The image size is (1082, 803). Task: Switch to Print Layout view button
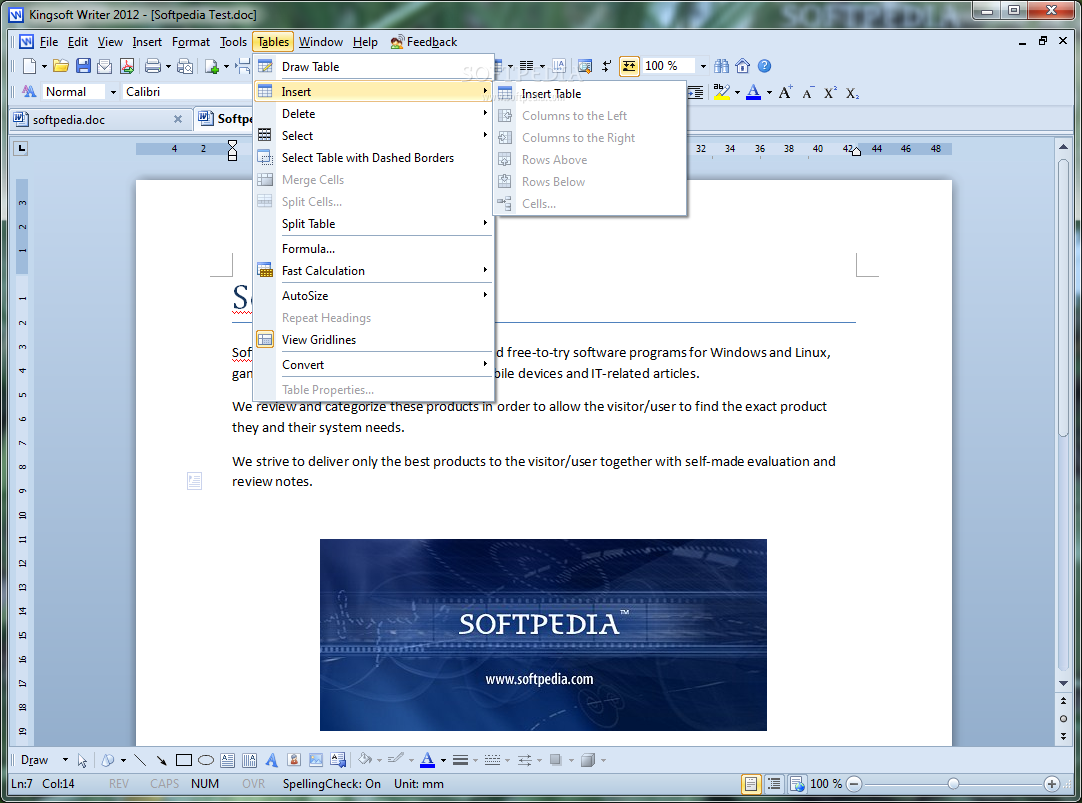pos(751,784)
